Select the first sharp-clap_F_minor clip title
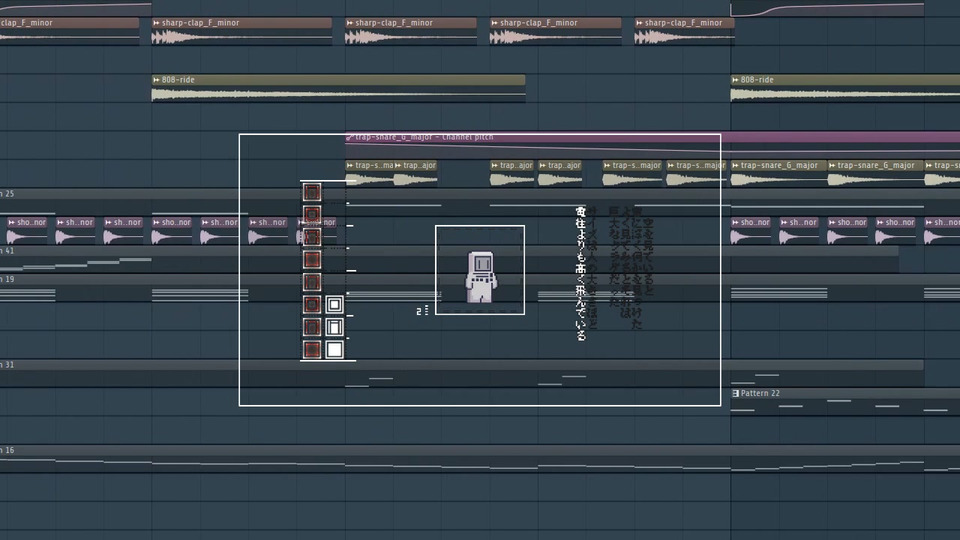This screenshot has height=540, width=960. pos(200,23)
